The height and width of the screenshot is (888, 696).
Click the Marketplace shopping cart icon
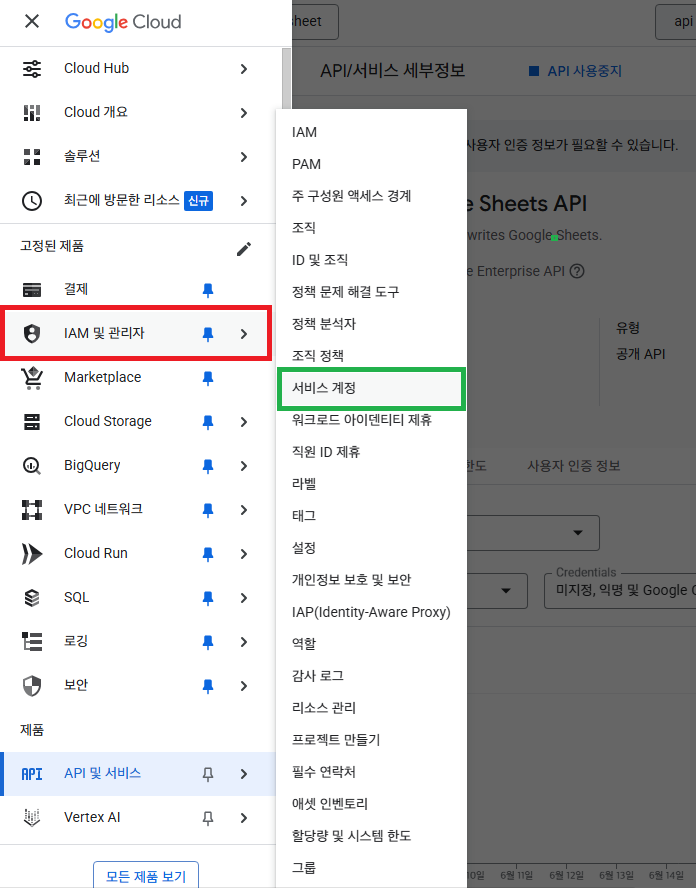click(x=32, y=378)
